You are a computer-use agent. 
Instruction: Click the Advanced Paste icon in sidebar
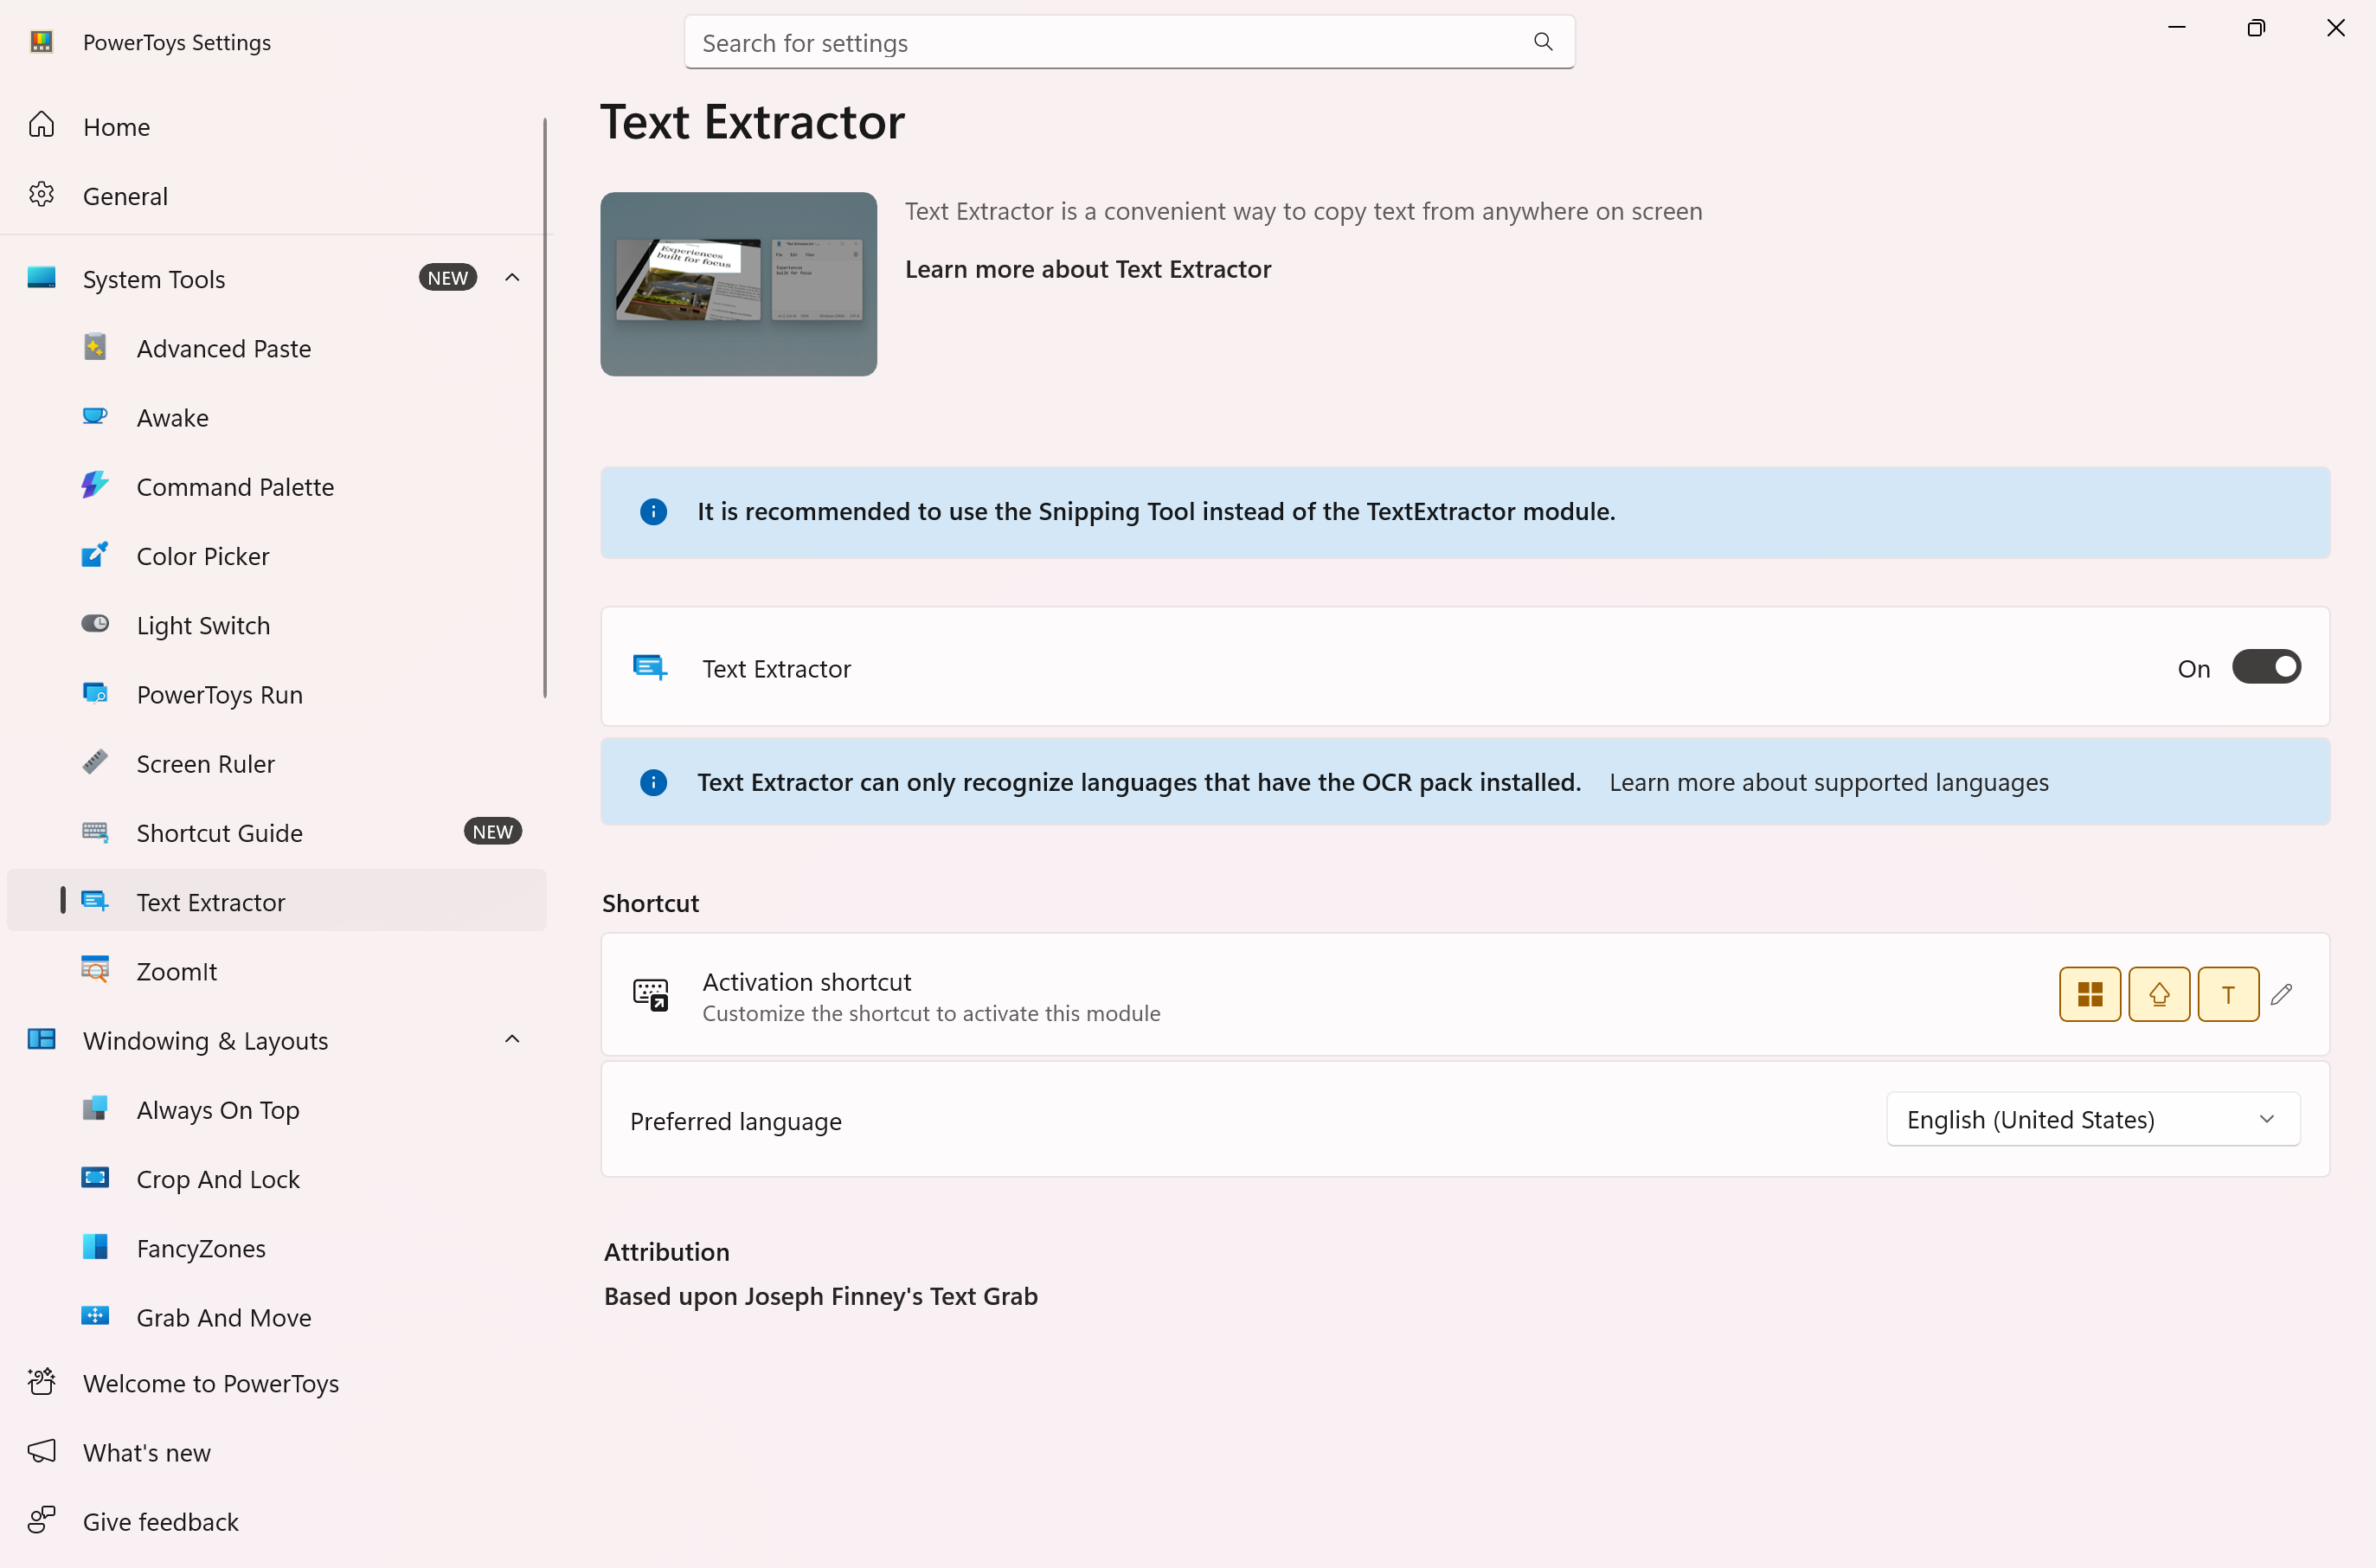pyautogui.click(x=95, y=347)
